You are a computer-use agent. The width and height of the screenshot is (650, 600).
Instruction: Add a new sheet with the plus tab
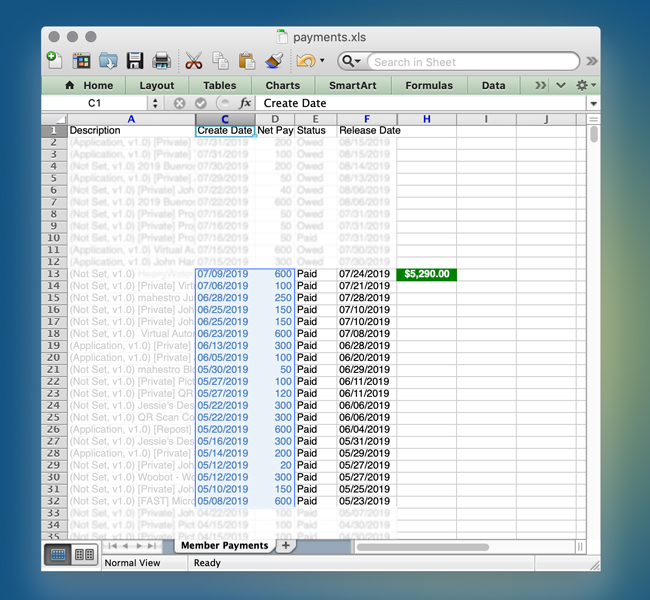(286, 546)
